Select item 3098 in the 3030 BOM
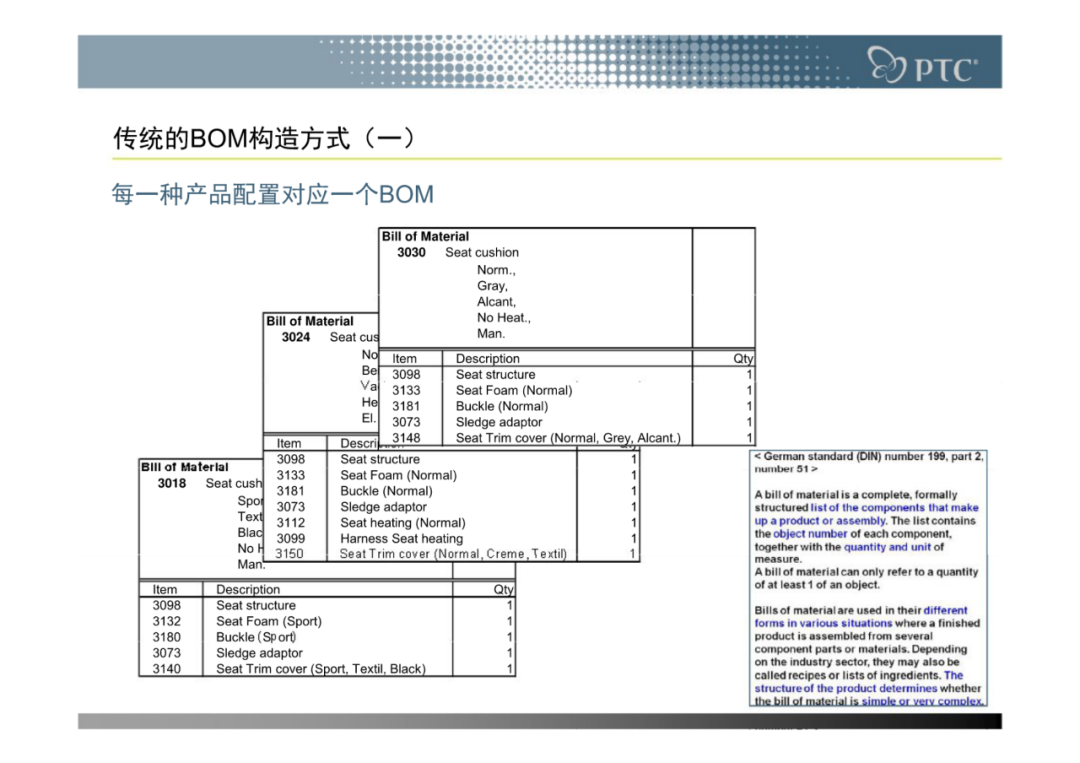The width and height of the screenshot is (1080, 763). point(406,374)
